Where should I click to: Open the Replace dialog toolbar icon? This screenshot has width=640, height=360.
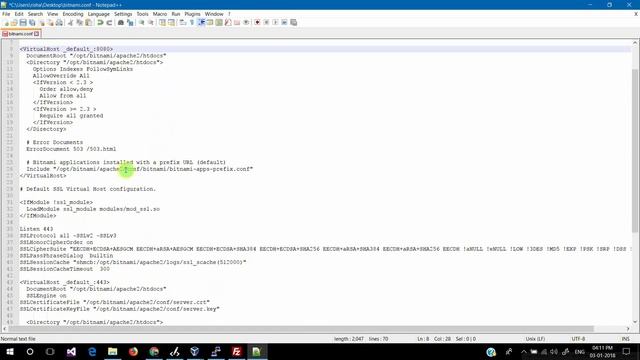(x=131, y=22)
